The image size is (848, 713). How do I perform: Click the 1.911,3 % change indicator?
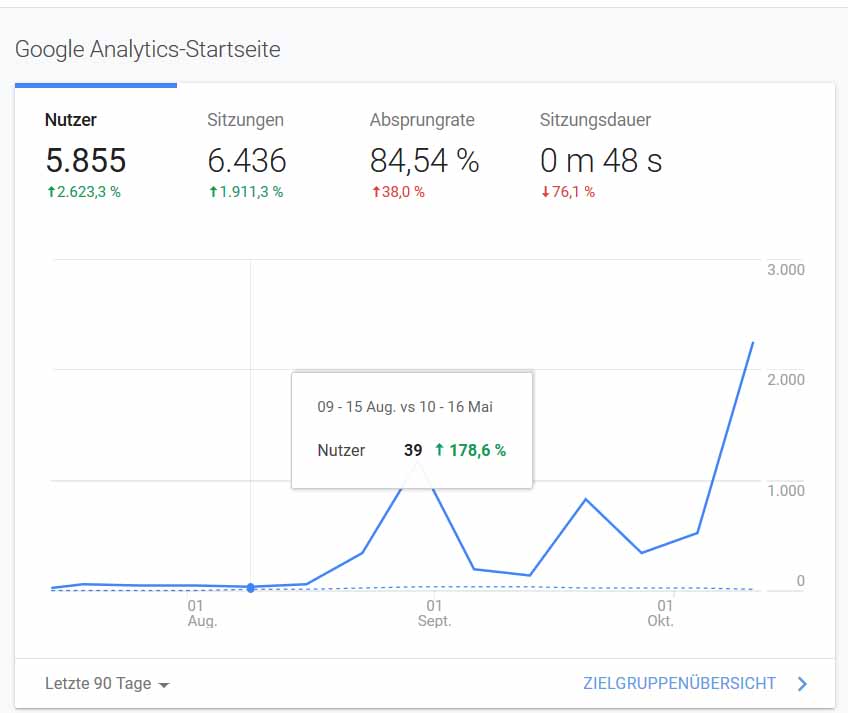pos(246,192)
